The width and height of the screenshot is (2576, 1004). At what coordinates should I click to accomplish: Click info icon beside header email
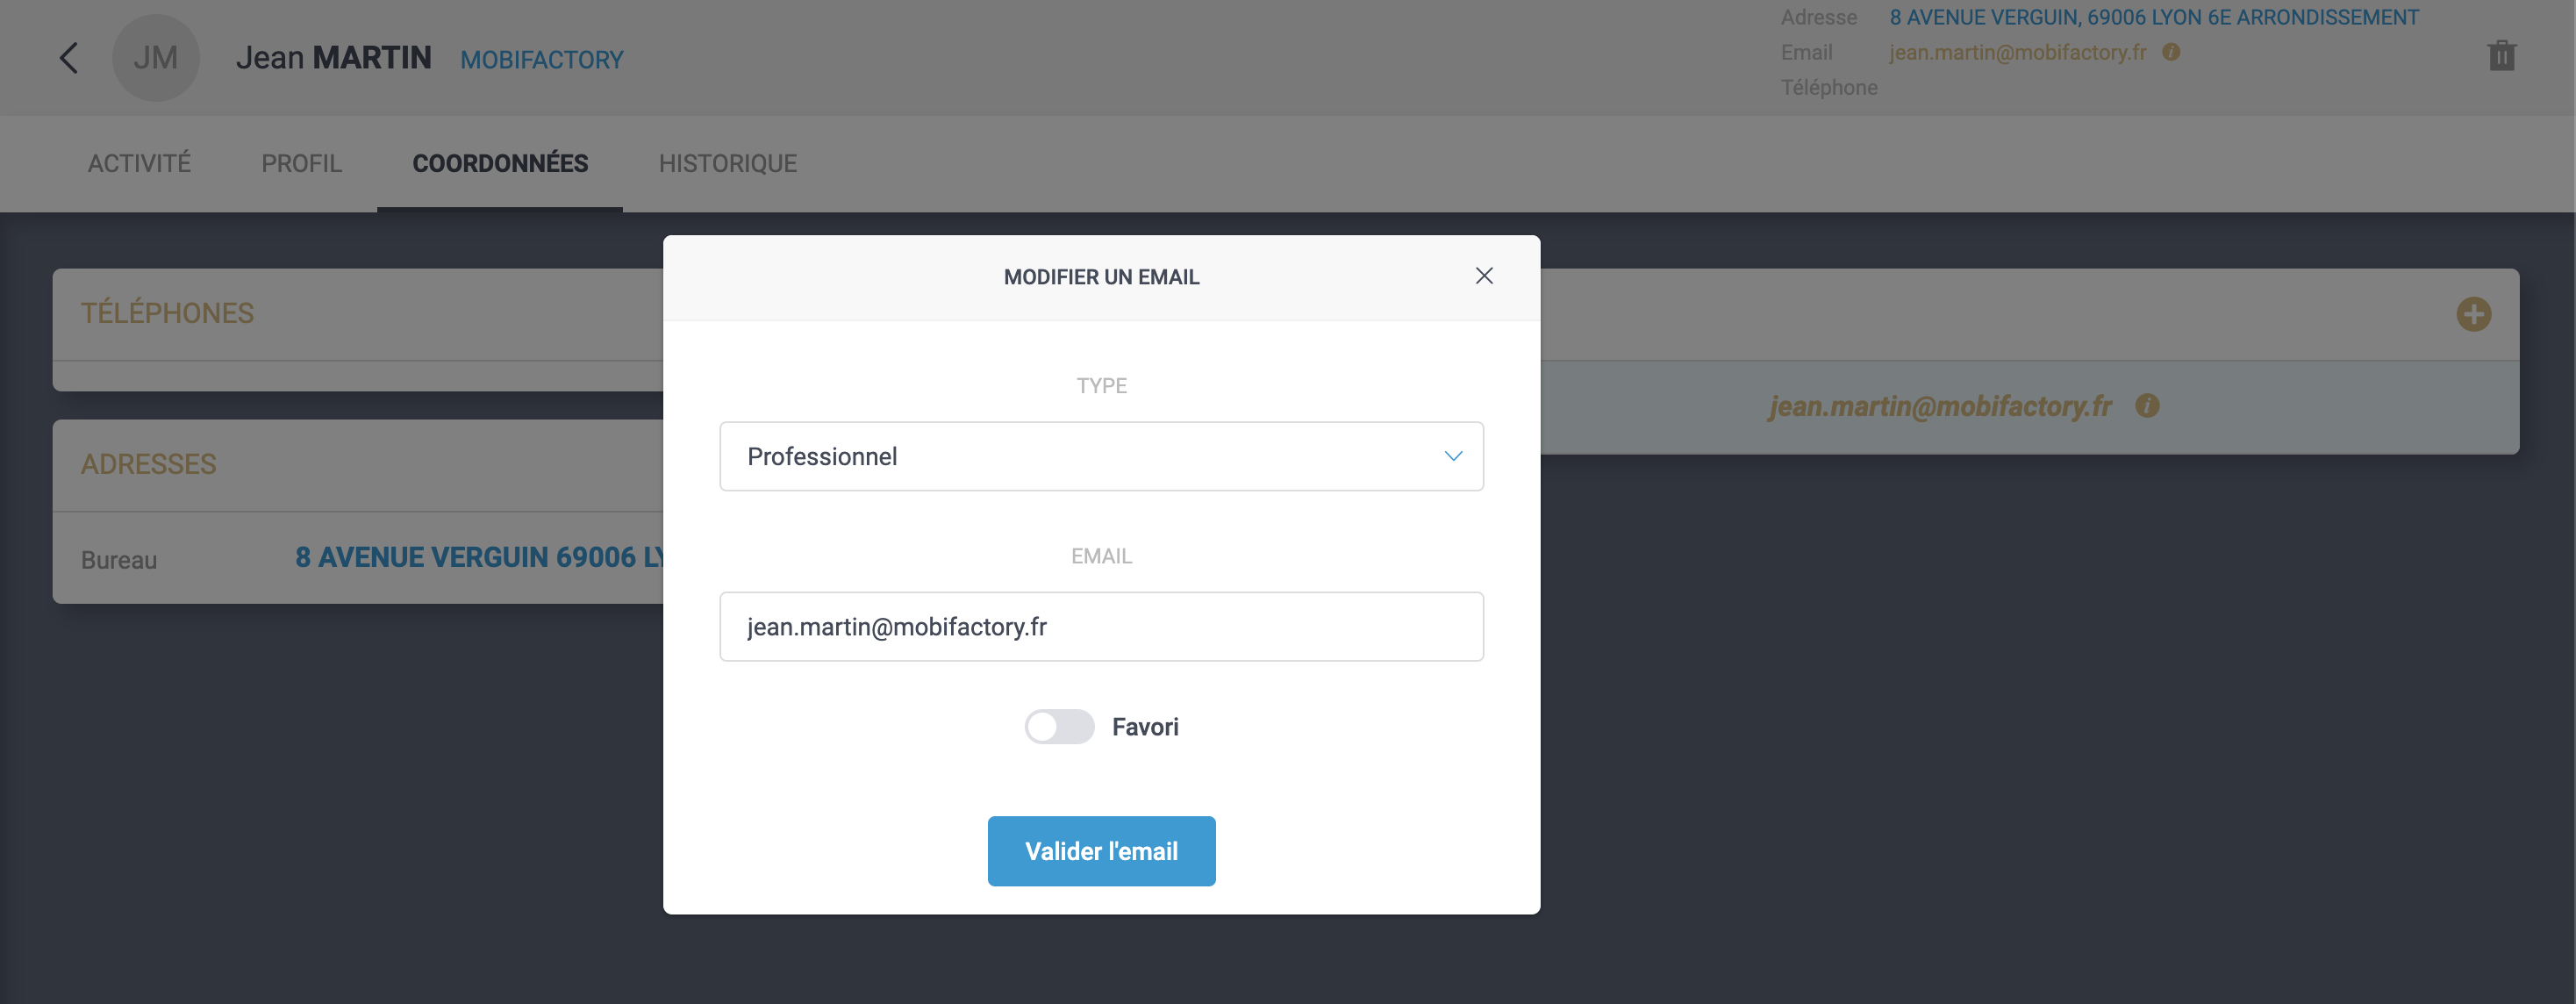point(2171,52)
